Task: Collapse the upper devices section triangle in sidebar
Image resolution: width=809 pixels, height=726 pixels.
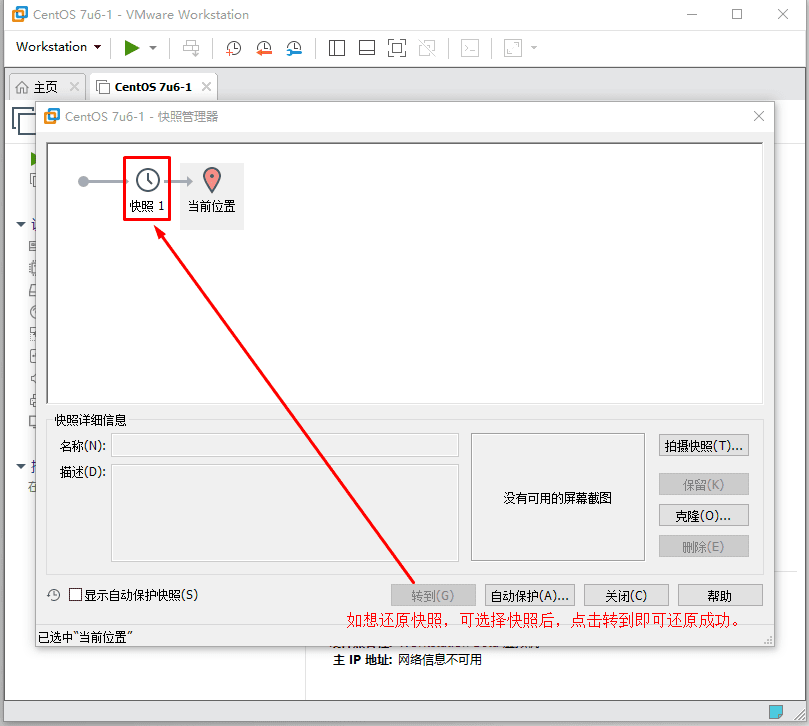Action: coord(21,224)
